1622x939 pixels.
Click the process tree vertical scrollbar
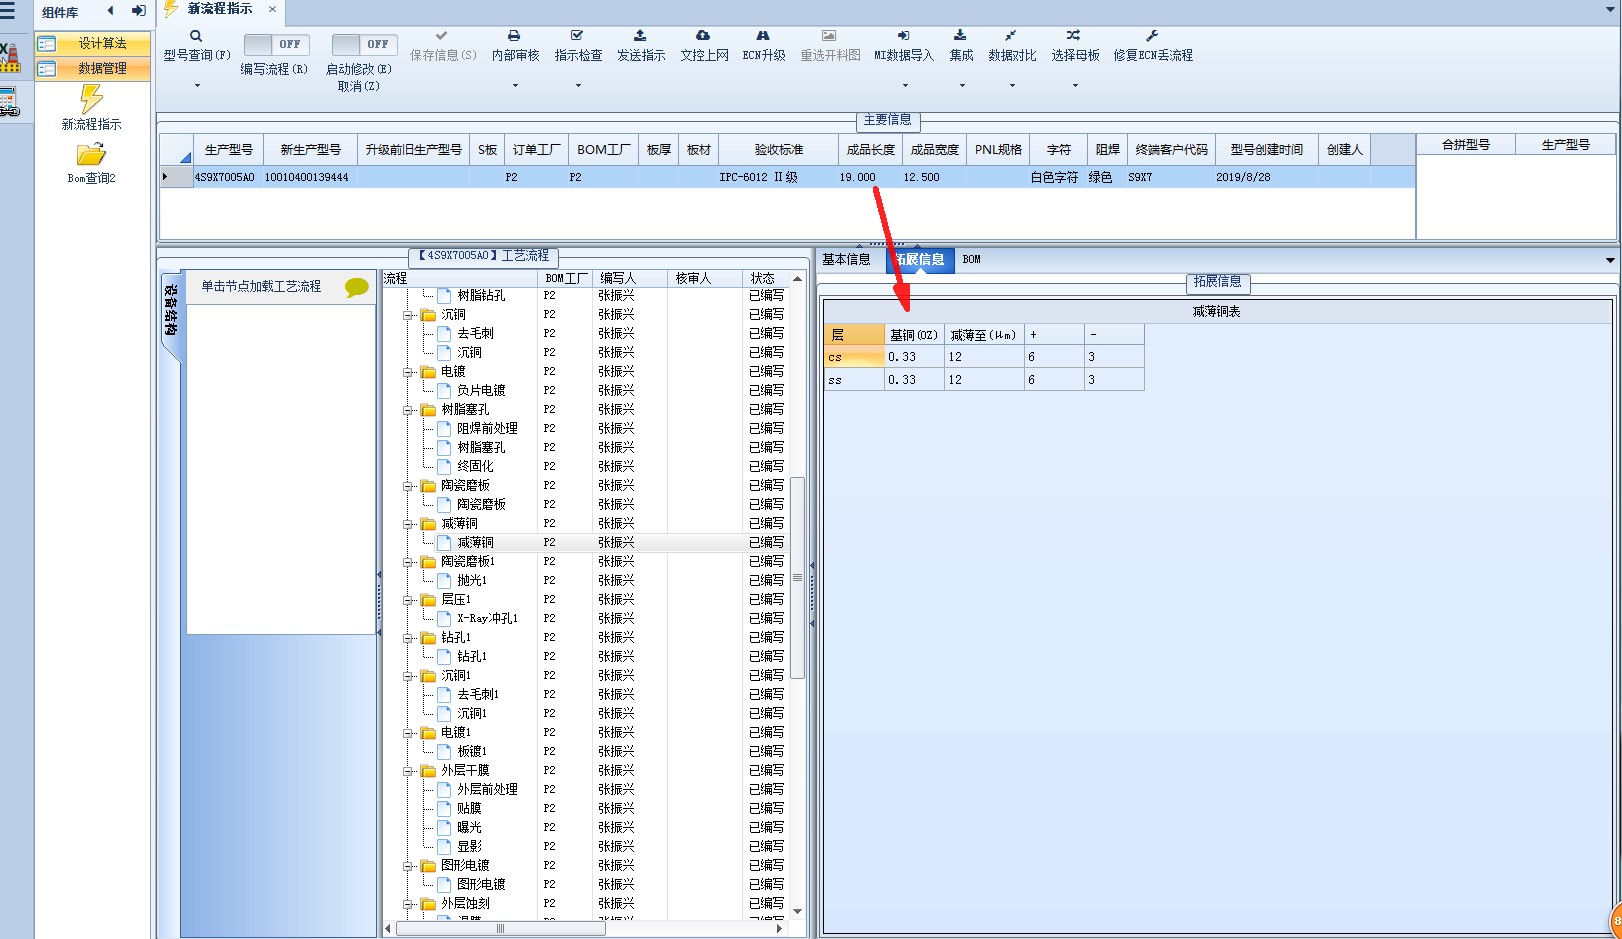797,578
